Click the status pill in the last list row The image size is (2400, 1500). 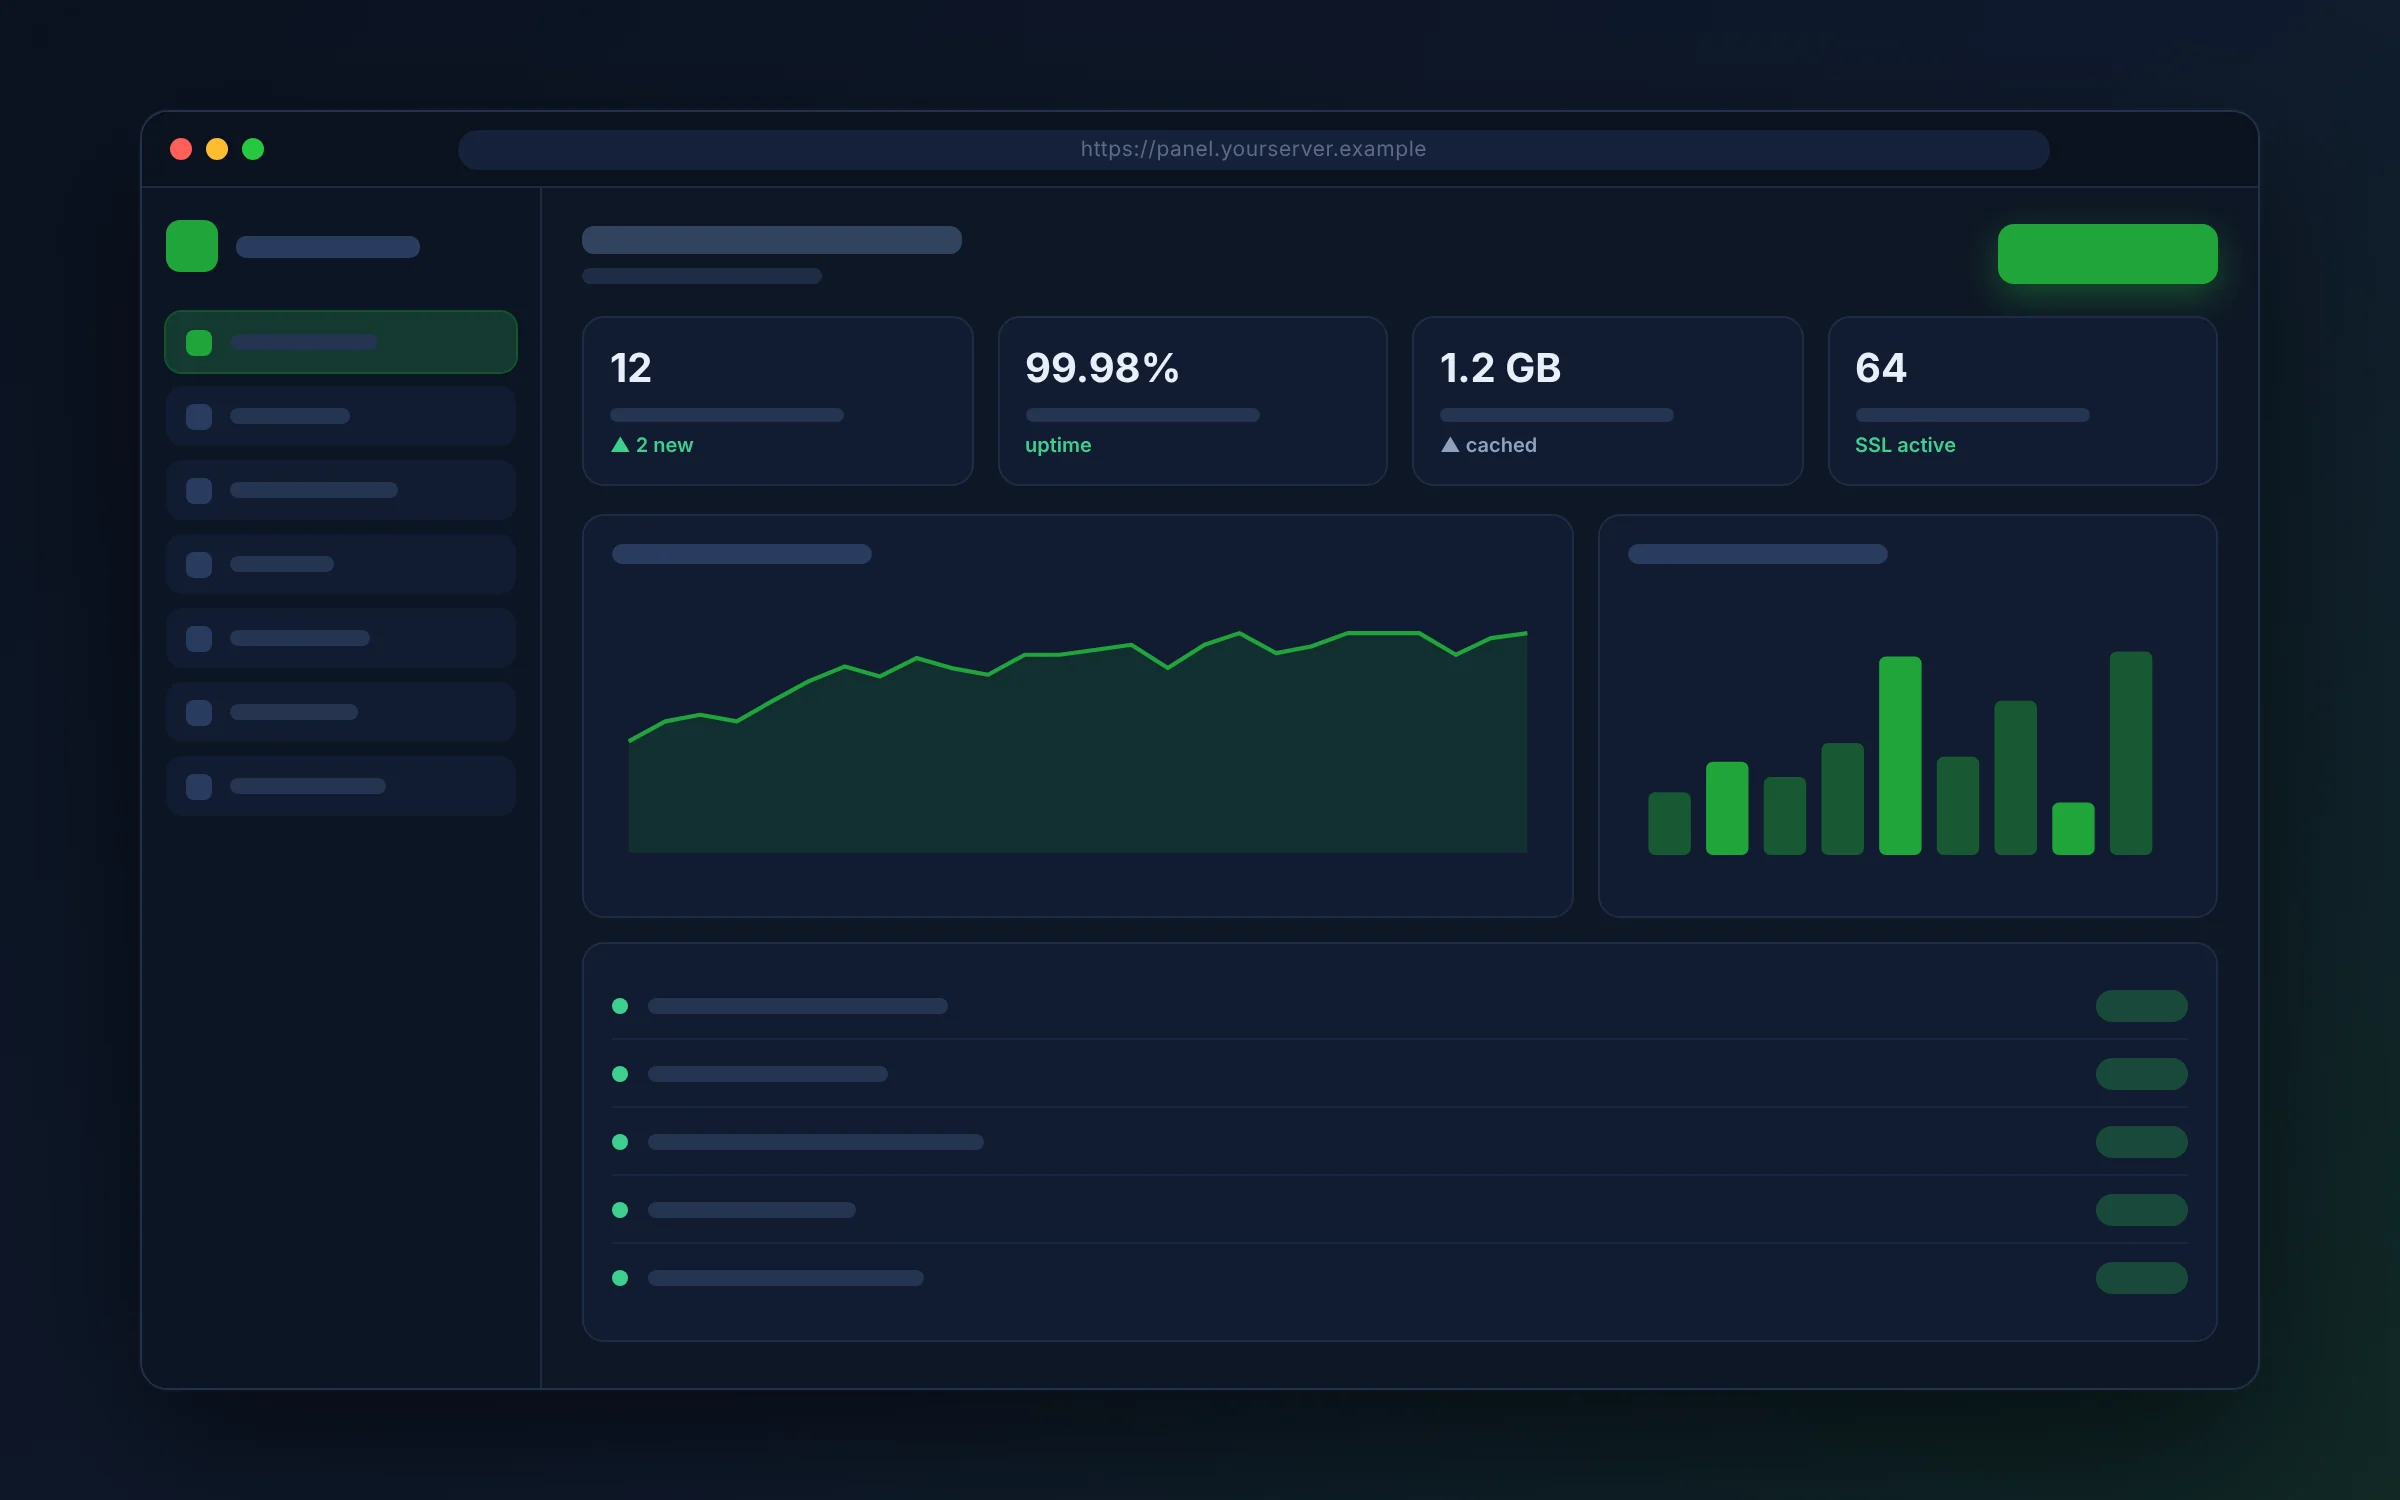pyautogui.click(x=2141, y=1278)
